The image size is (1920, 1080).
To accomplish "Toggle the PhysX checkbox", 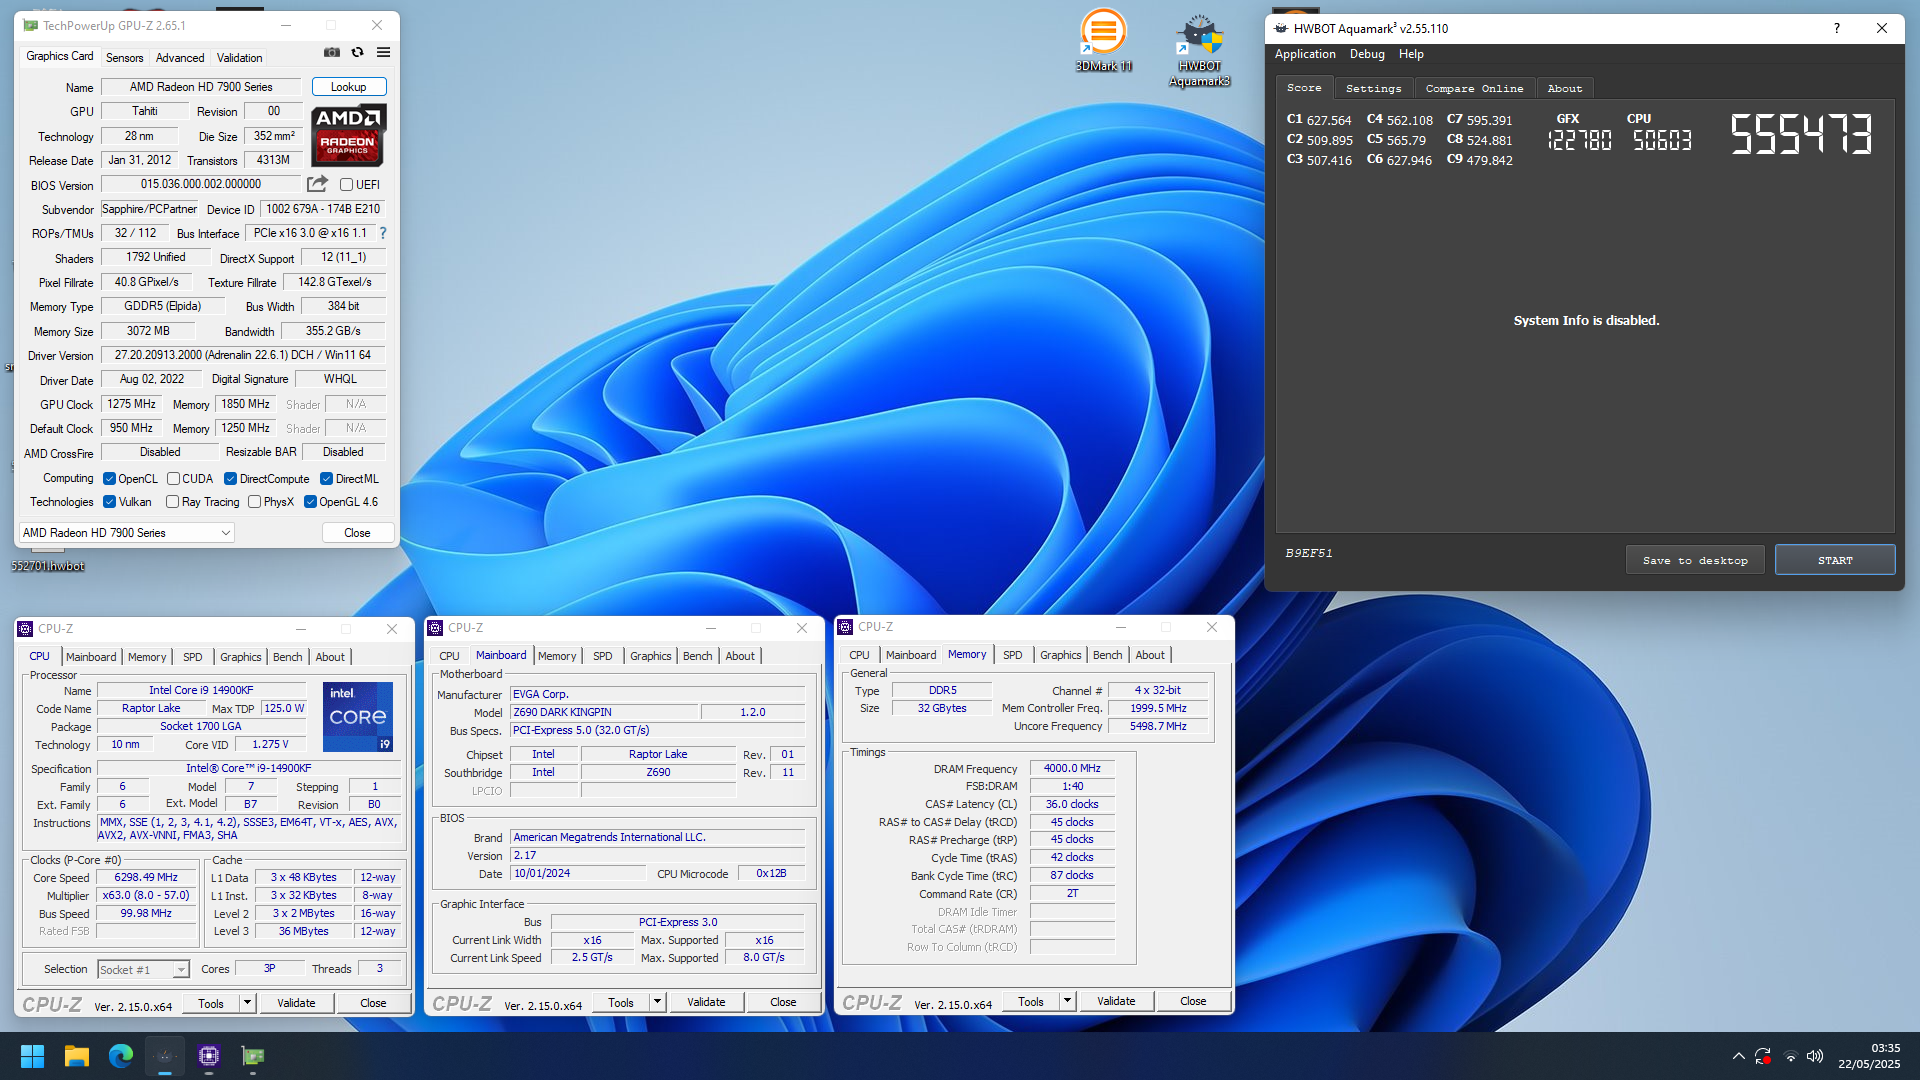I will pyautogui.click(x=254, y=502).
